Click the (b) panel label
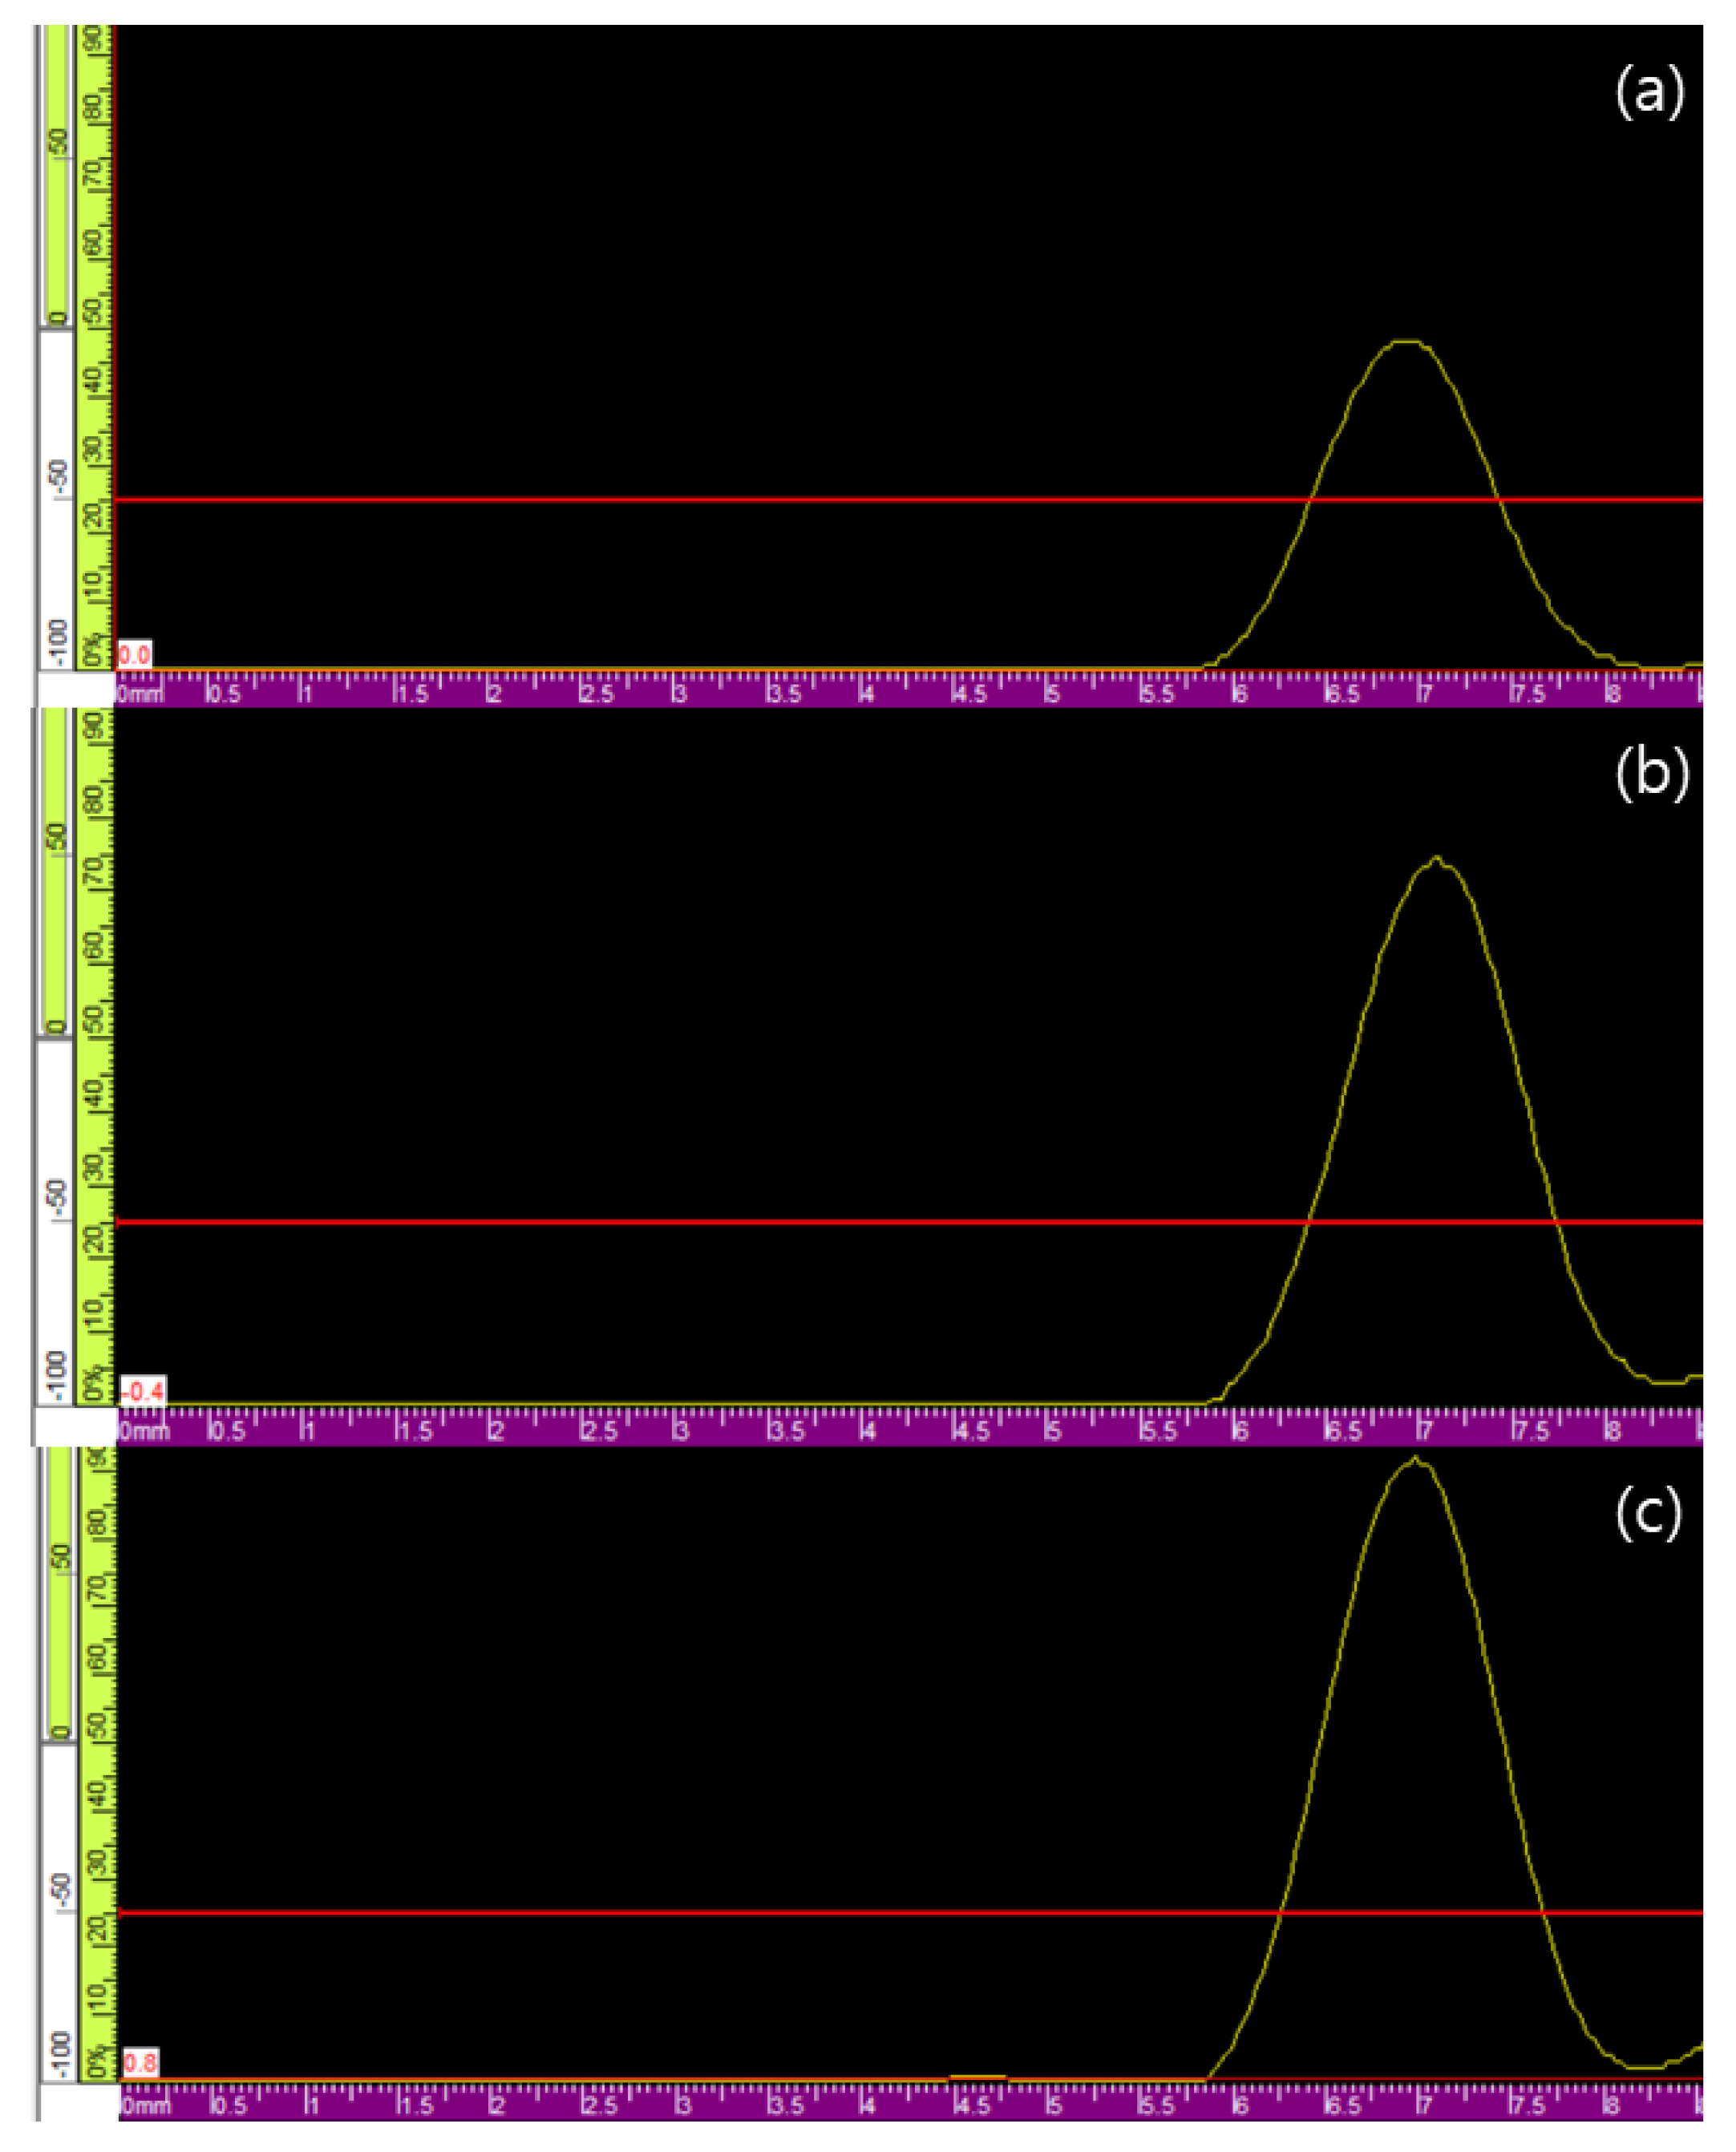 (1652, 775)
